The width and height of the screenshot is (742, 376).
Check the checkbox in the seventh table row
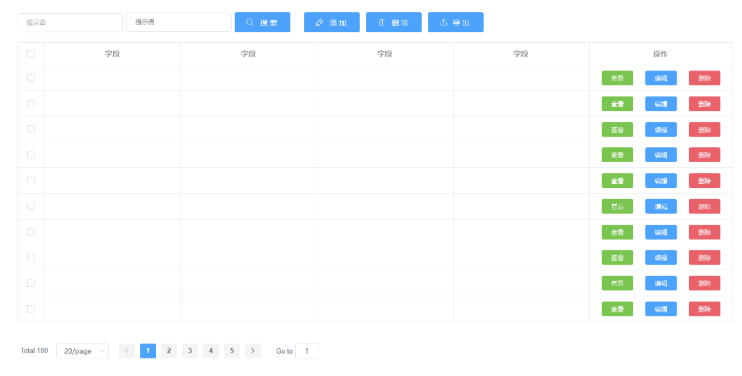[31, 232]
